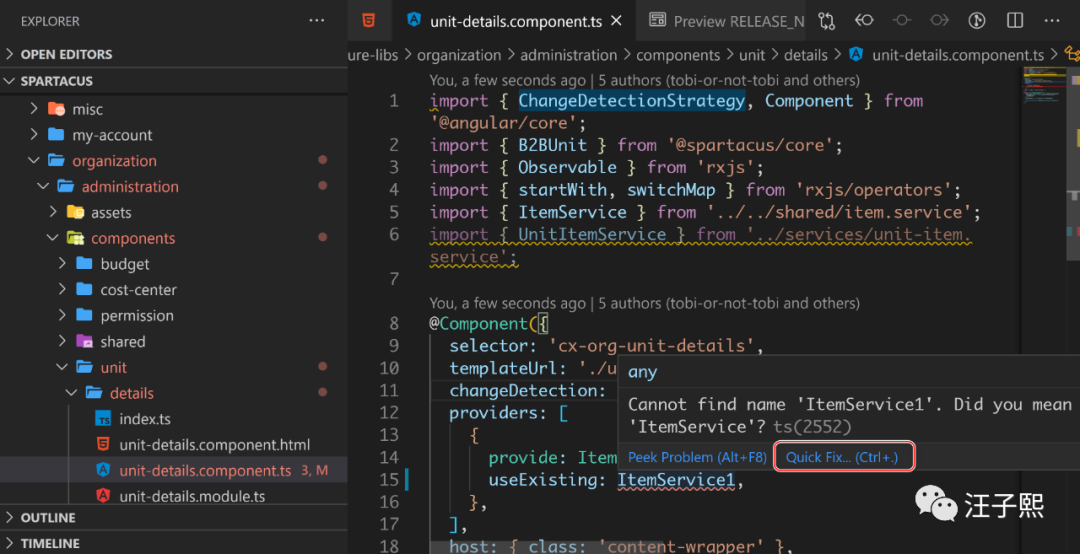Click the timeline/file history circle icon
This screenshot has height=554, width=1080.
pyautogui.click(x=901, y=21)
